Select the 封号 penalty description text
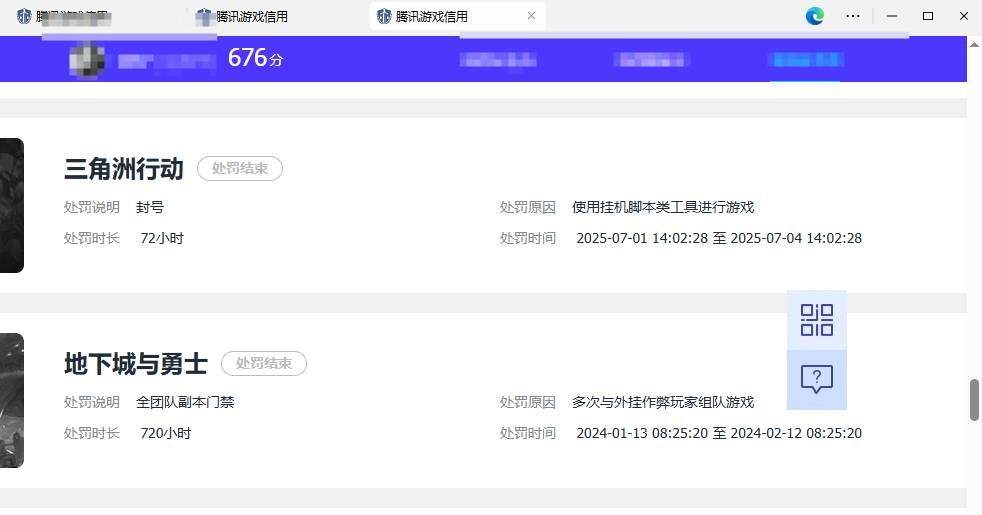 pyautogui.click(x=150, y=207)
